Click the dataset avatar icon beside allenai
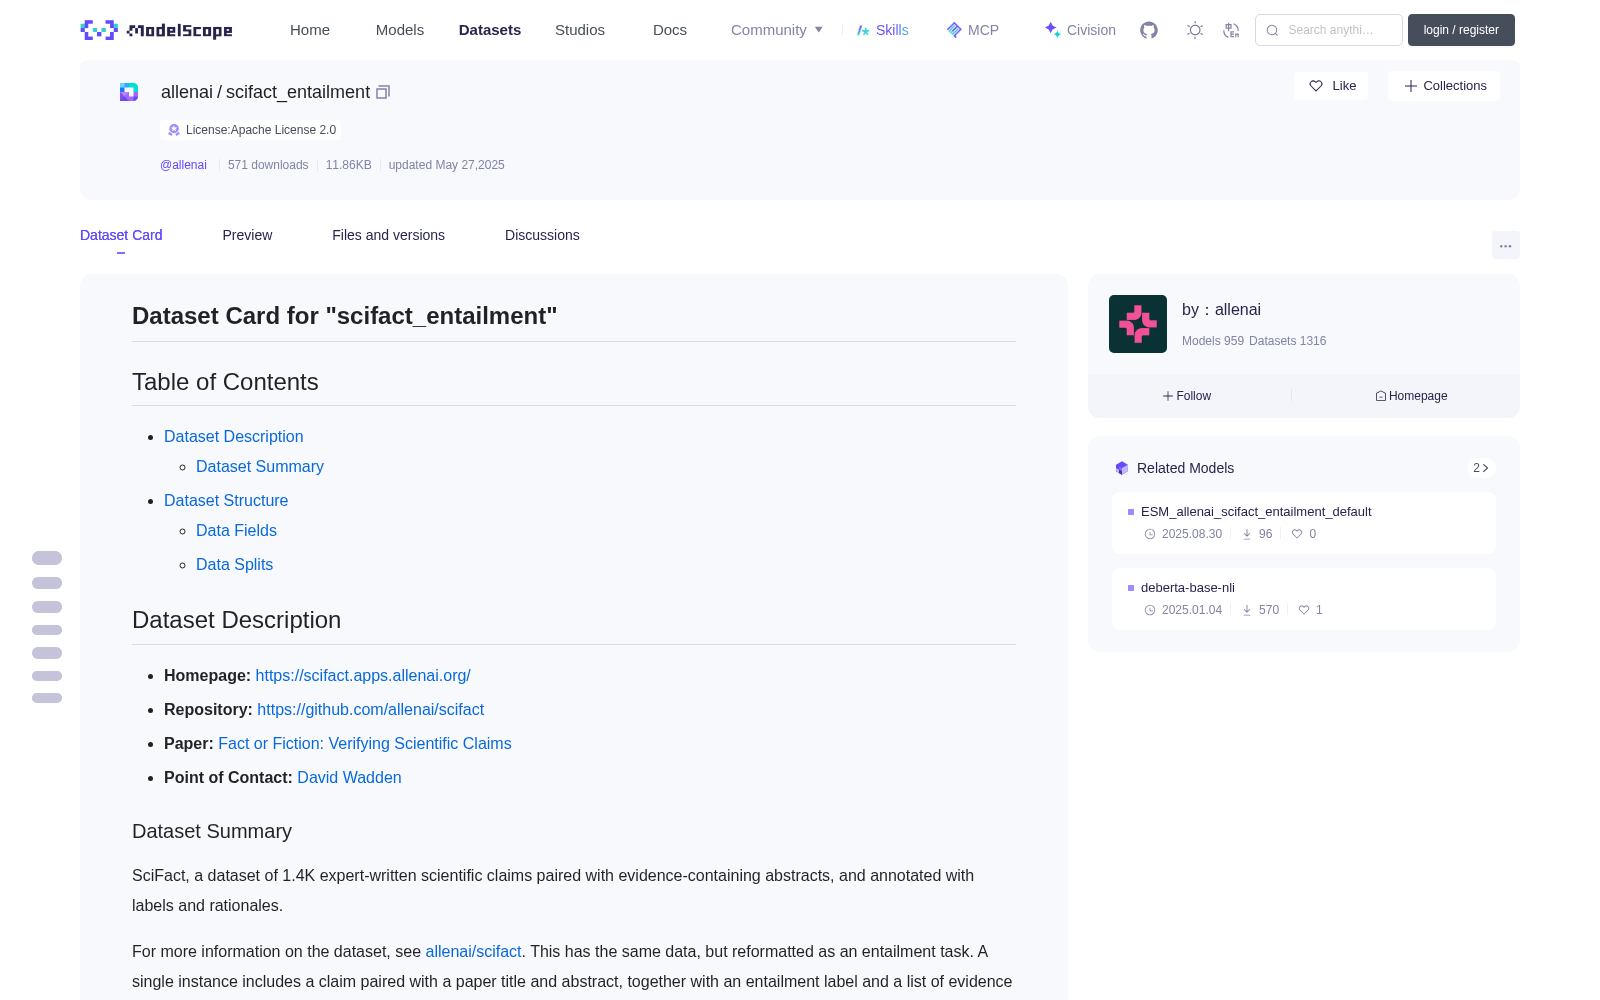The height and width of the screenshot is (1000, 1600). click(129, 92)
